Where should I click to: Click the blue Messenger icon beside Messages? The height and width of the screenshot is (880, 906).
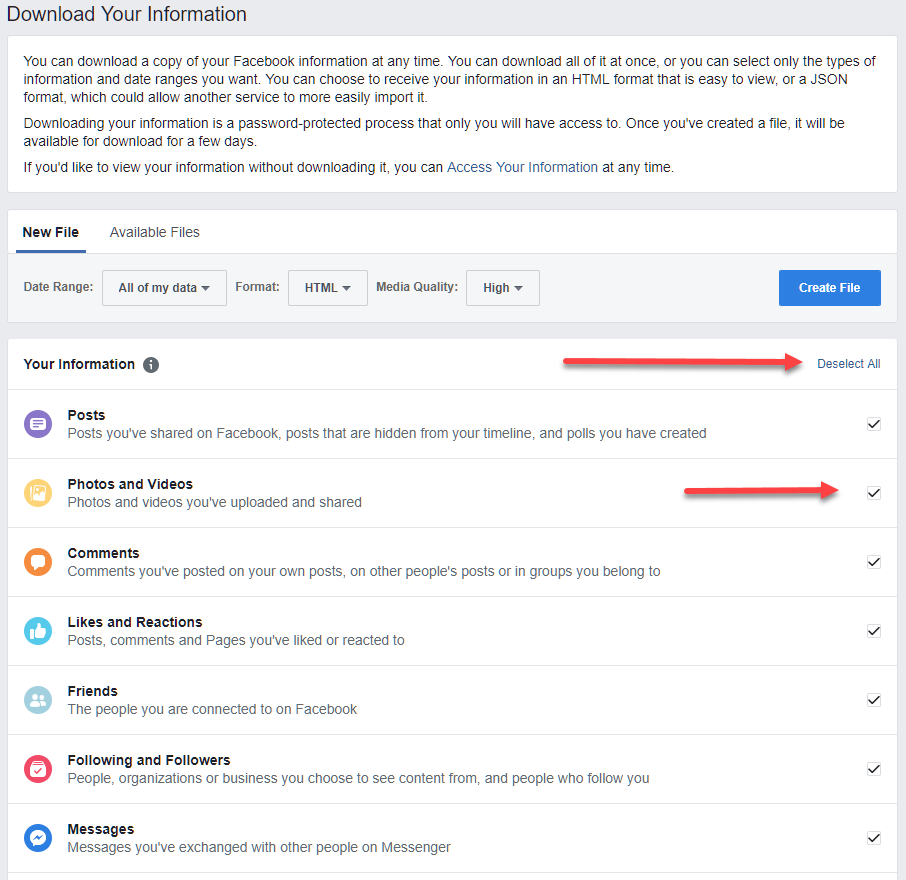click(38, 838)
